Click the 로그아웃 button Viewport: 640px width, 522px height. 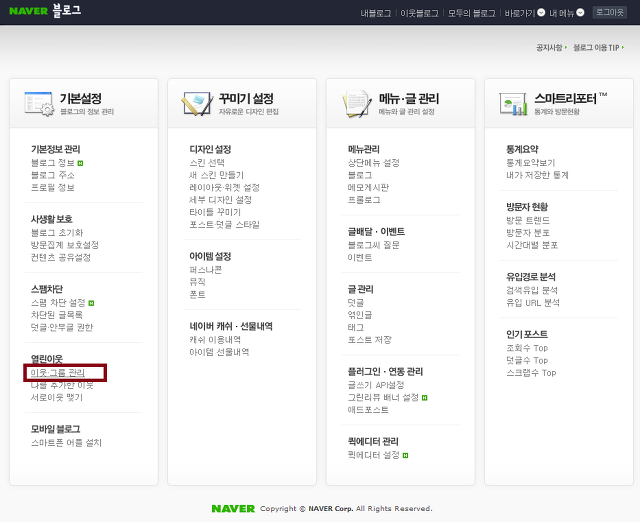610,12
